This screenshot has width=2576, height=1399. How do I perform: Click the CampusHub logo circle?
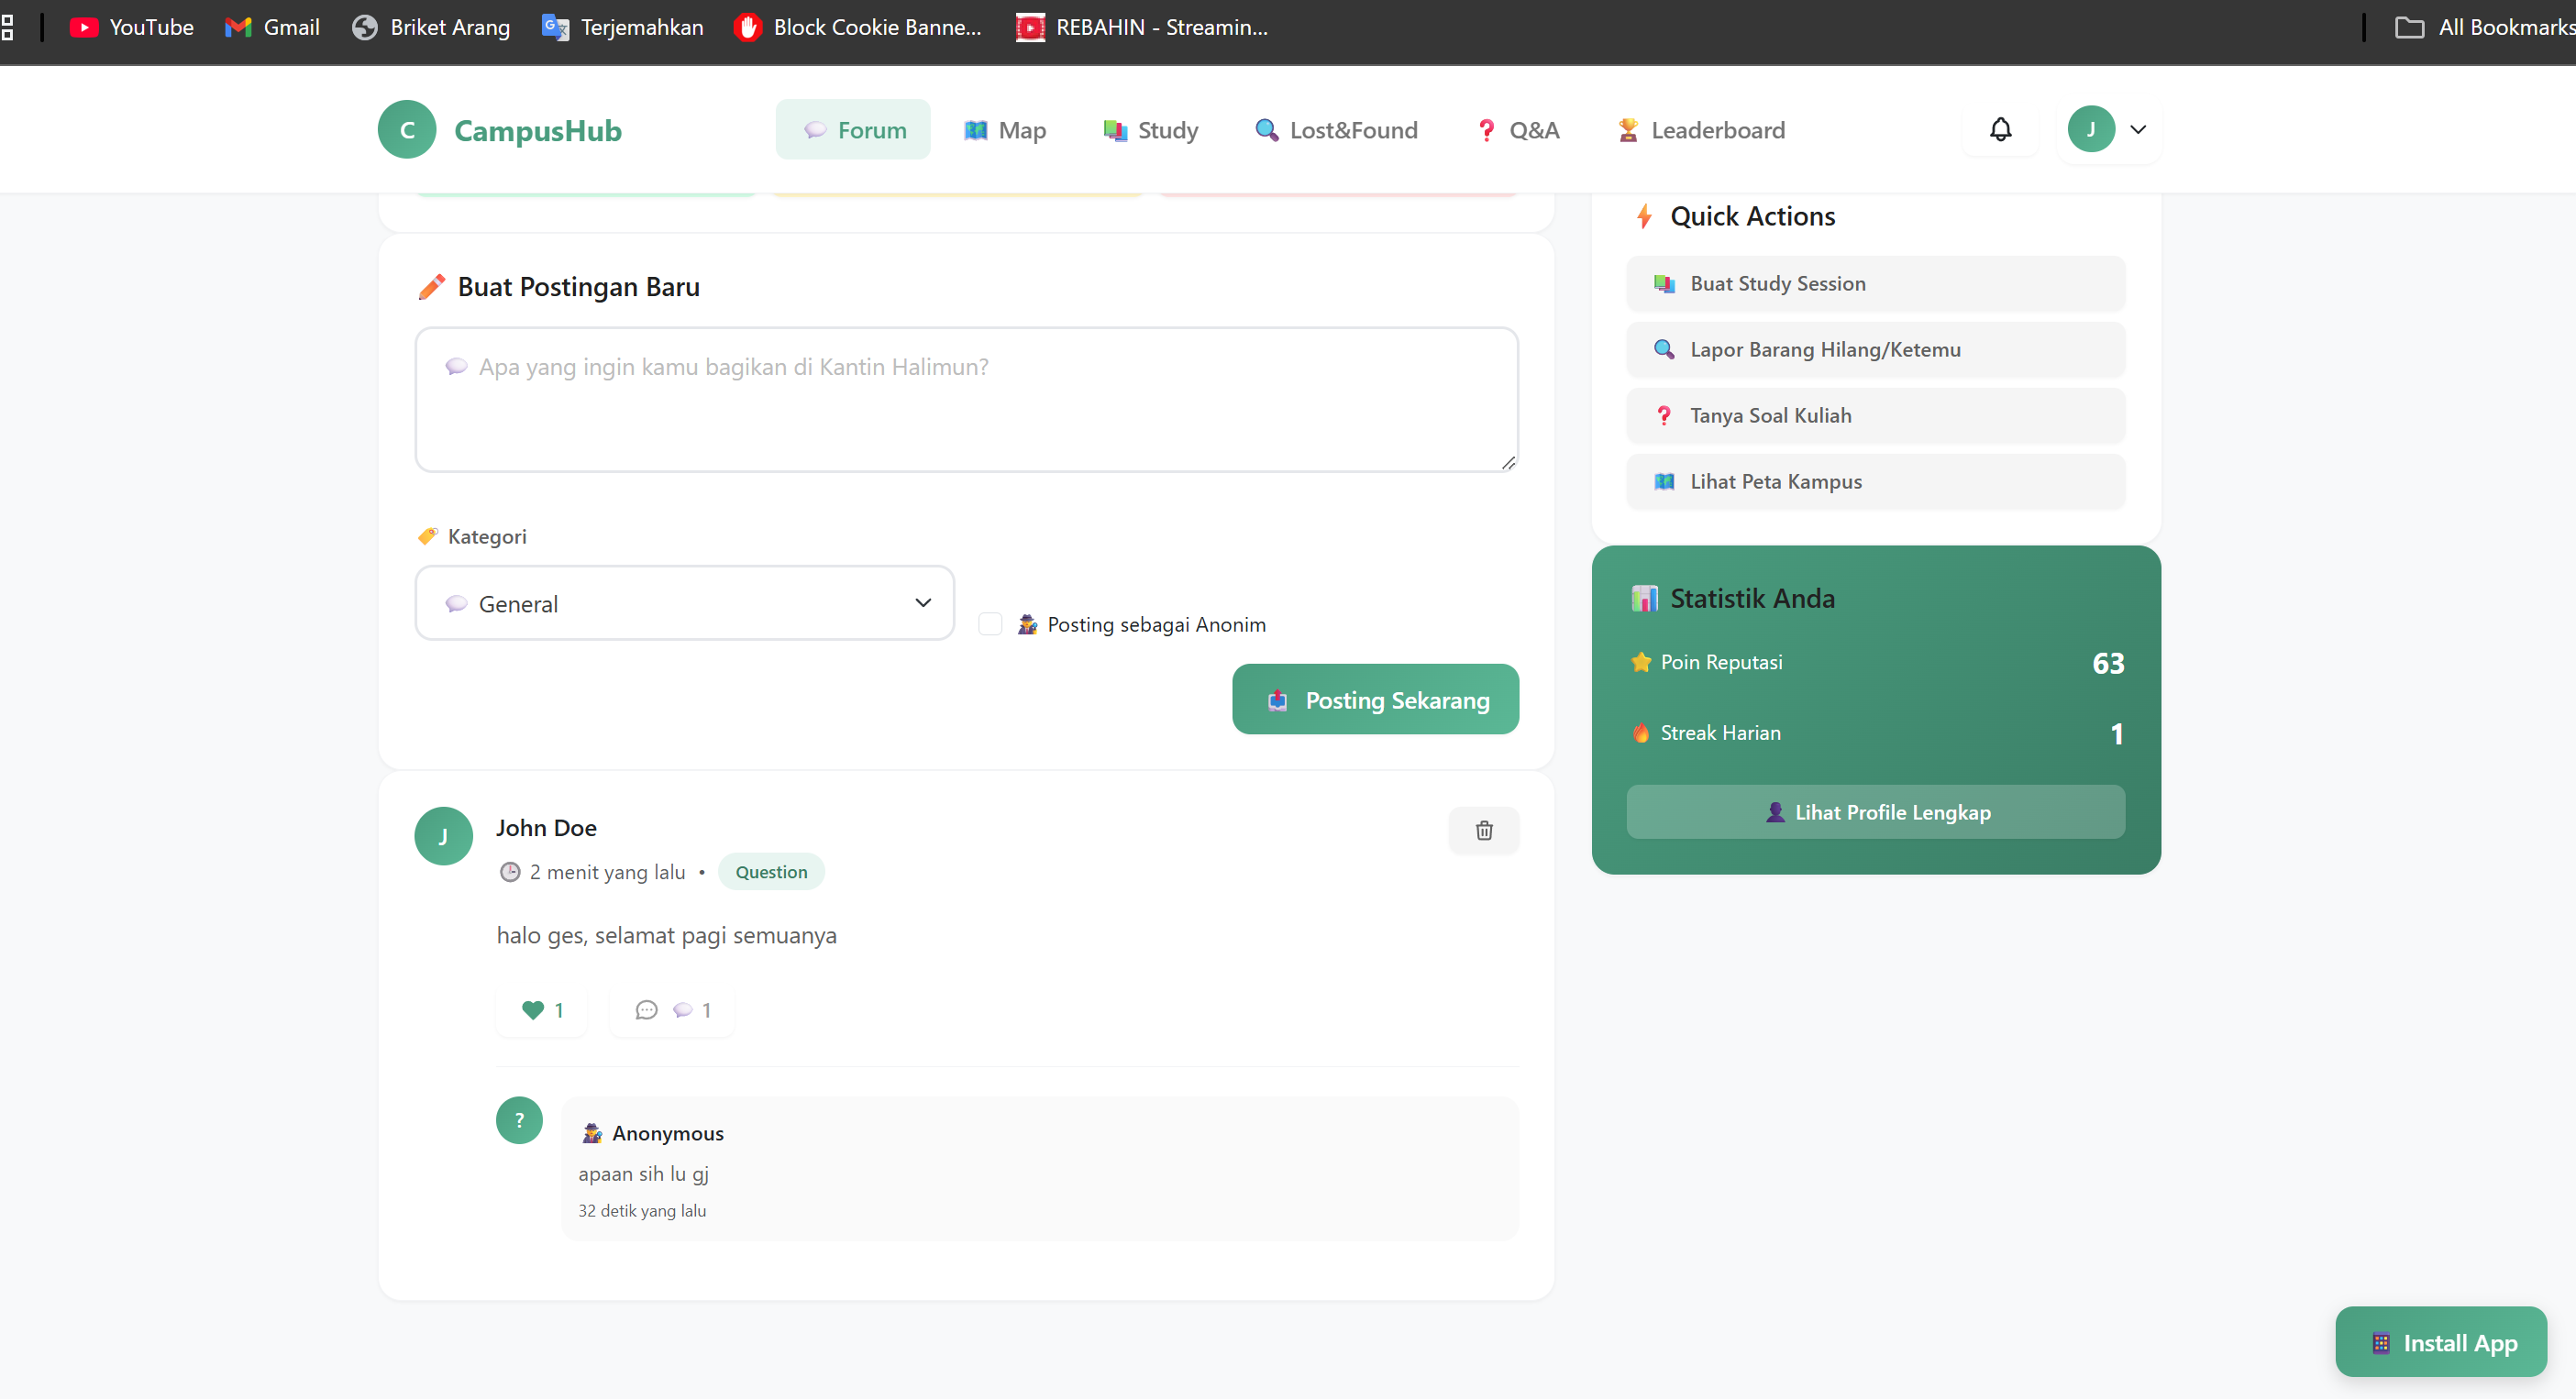(407, 130)
